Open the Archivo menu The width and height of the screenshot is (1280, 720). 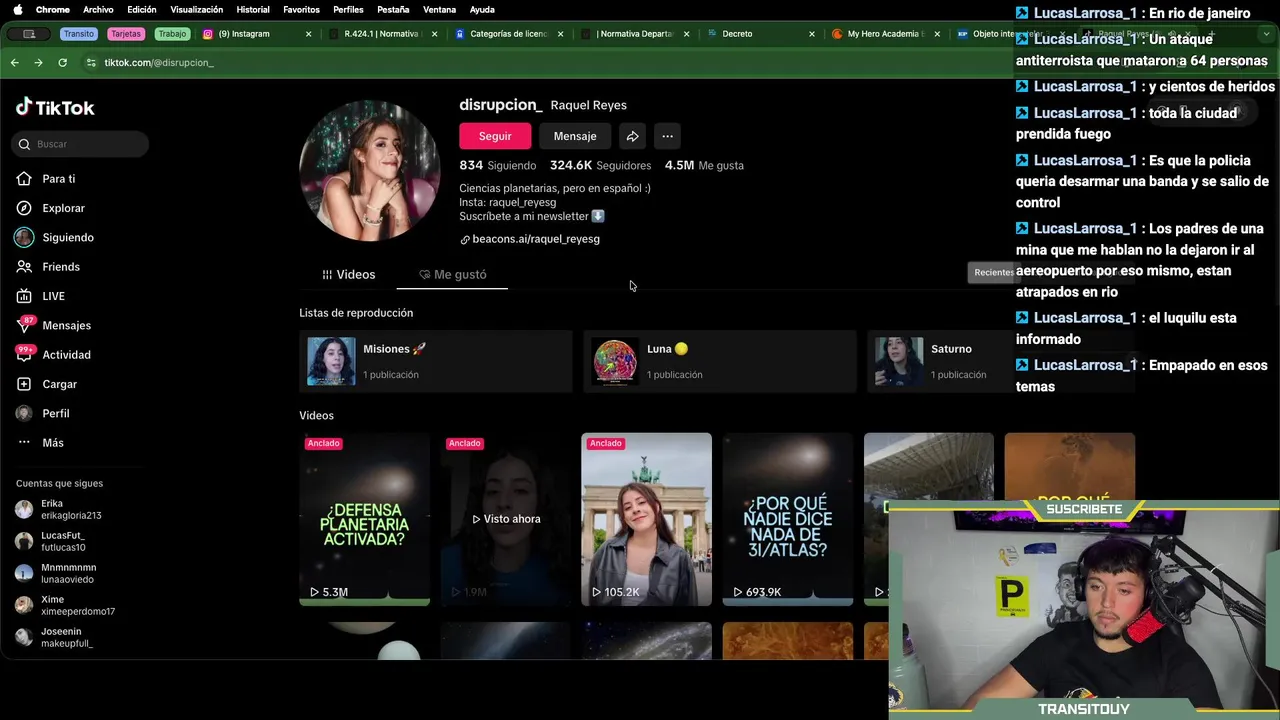tap(98, 9)
